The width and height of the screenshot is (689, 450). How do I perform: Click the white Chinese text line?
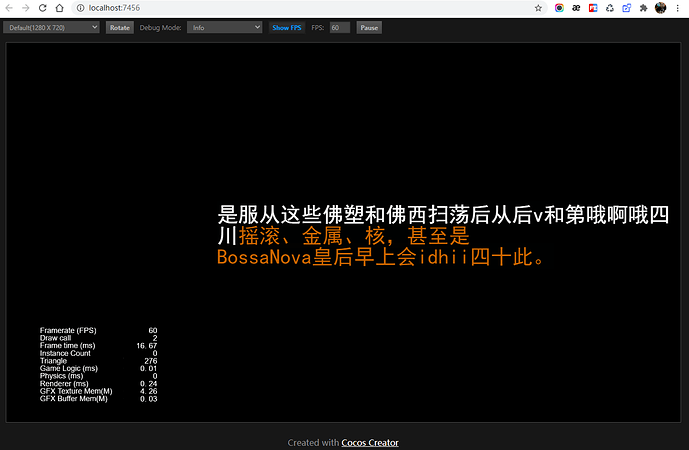(x=443, y=215)
